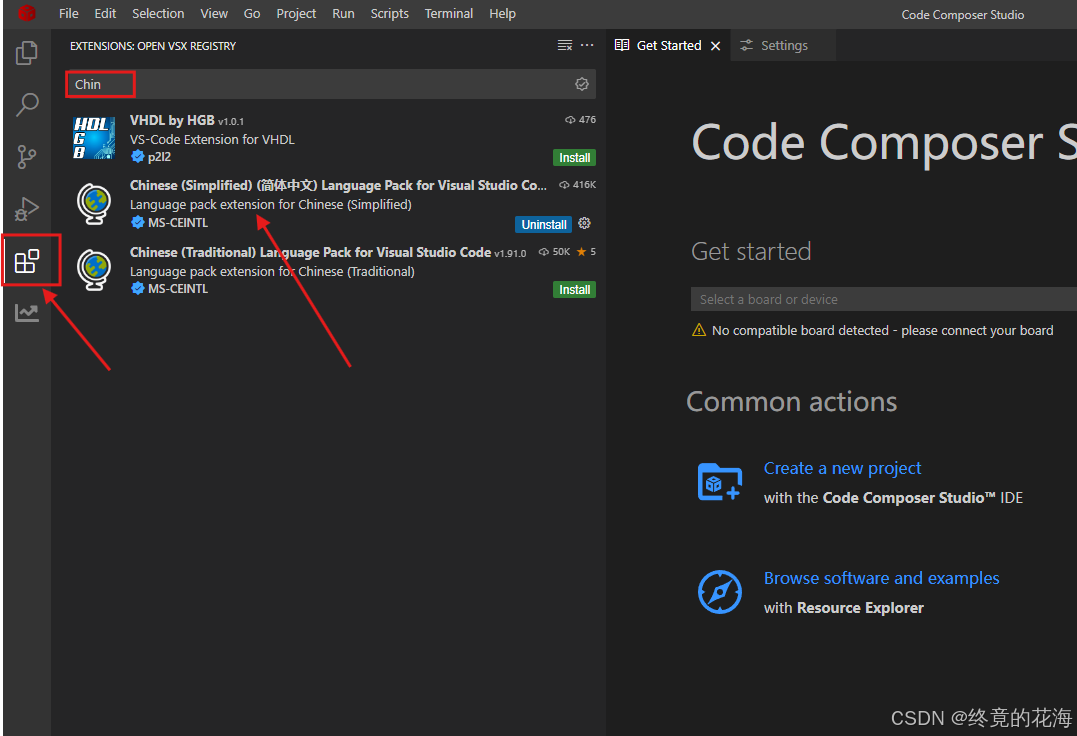Click MS-CEINTL publisher under Chinese (Simplified)

point(178,222)
